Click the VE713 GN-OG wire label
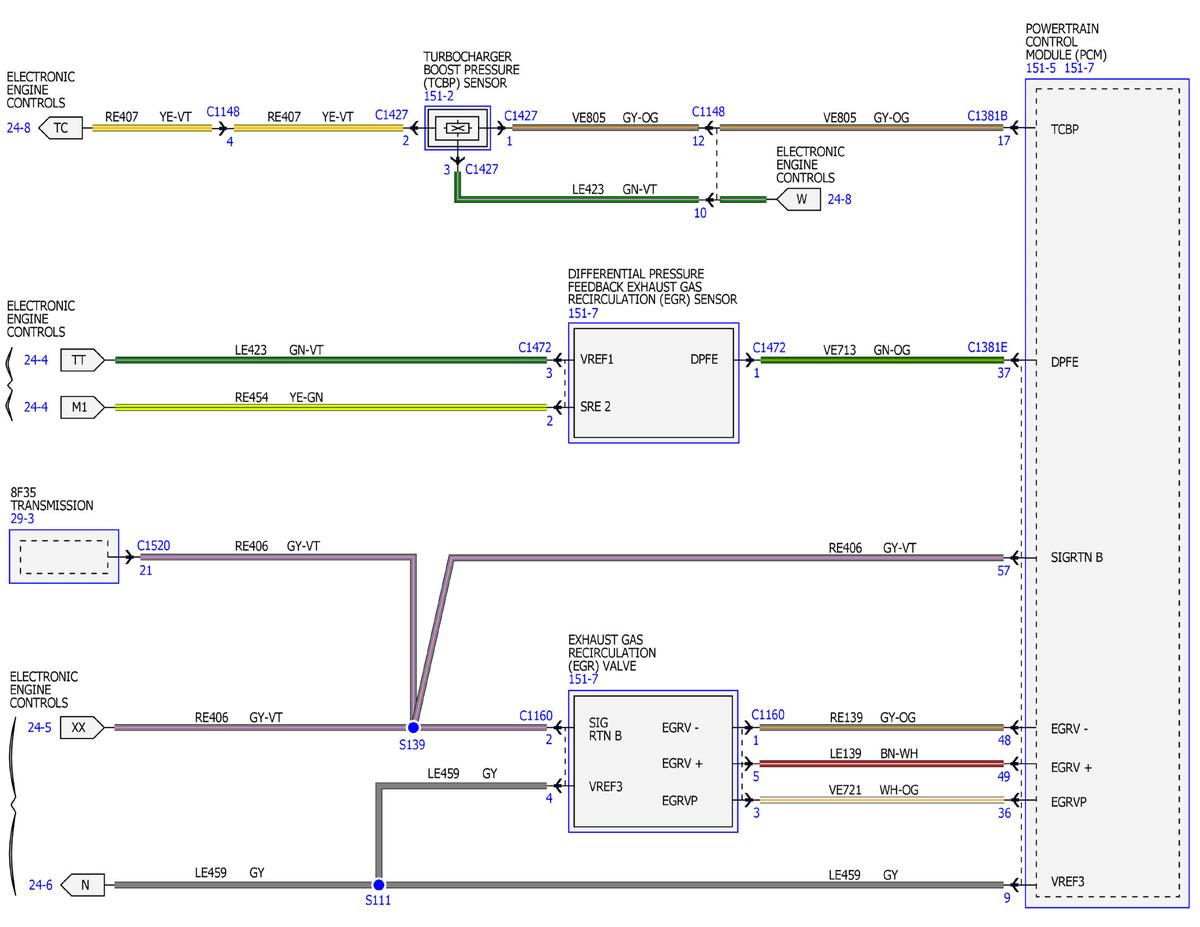1200x927 pixels. tap(866, 350)
